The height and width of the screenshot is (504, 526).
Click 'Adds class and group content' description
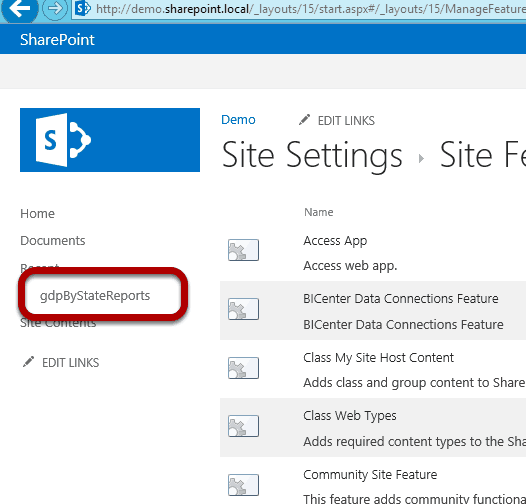point(414,383)
